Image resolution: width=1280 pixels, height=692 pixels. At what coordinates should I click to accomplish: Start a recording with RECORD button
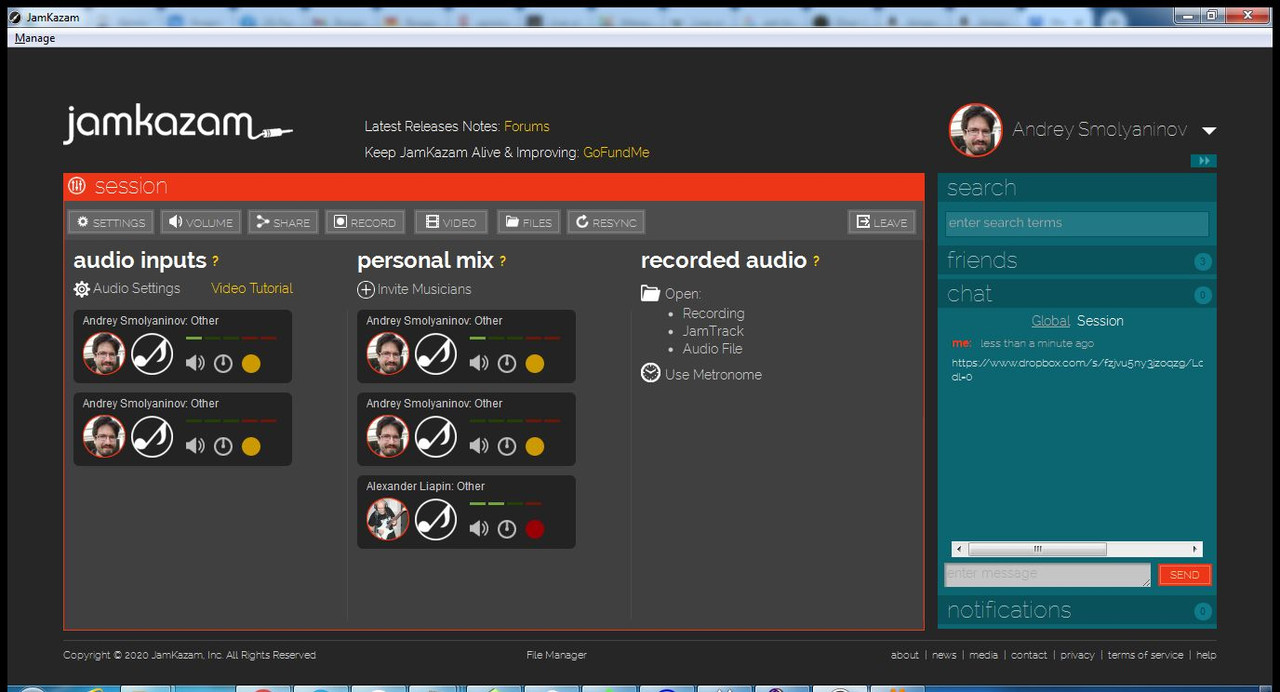(x=365, y=222)
